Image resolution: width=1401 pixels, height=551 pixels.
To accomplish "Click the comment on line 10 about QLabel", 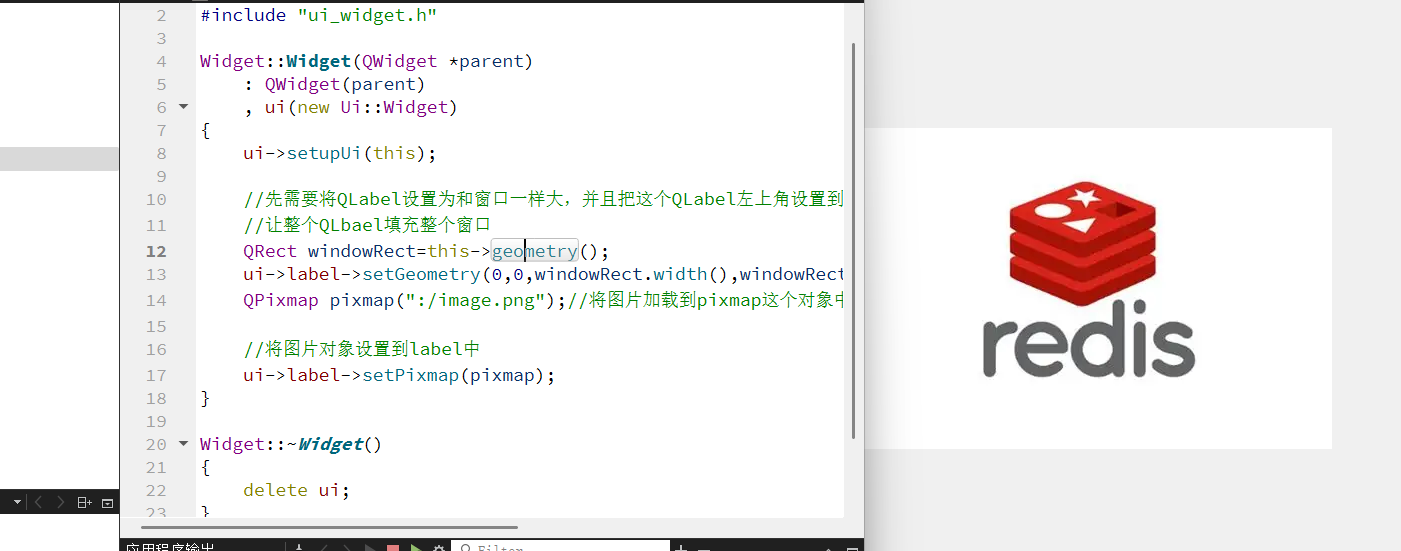I will coord(544,199).
